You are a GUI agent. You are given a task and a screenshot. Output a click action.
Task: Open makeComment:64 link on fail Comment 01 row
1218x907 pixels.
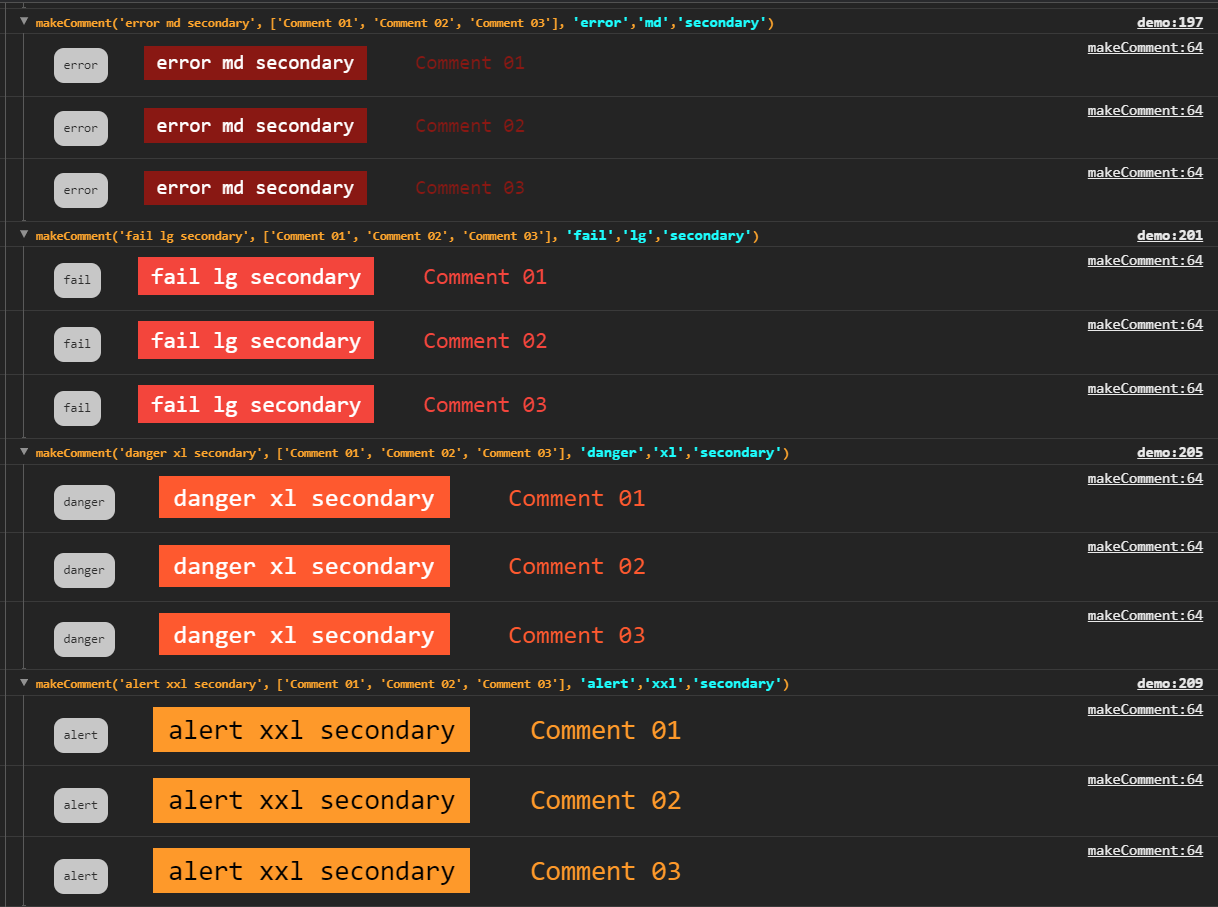pos(1145,260)
